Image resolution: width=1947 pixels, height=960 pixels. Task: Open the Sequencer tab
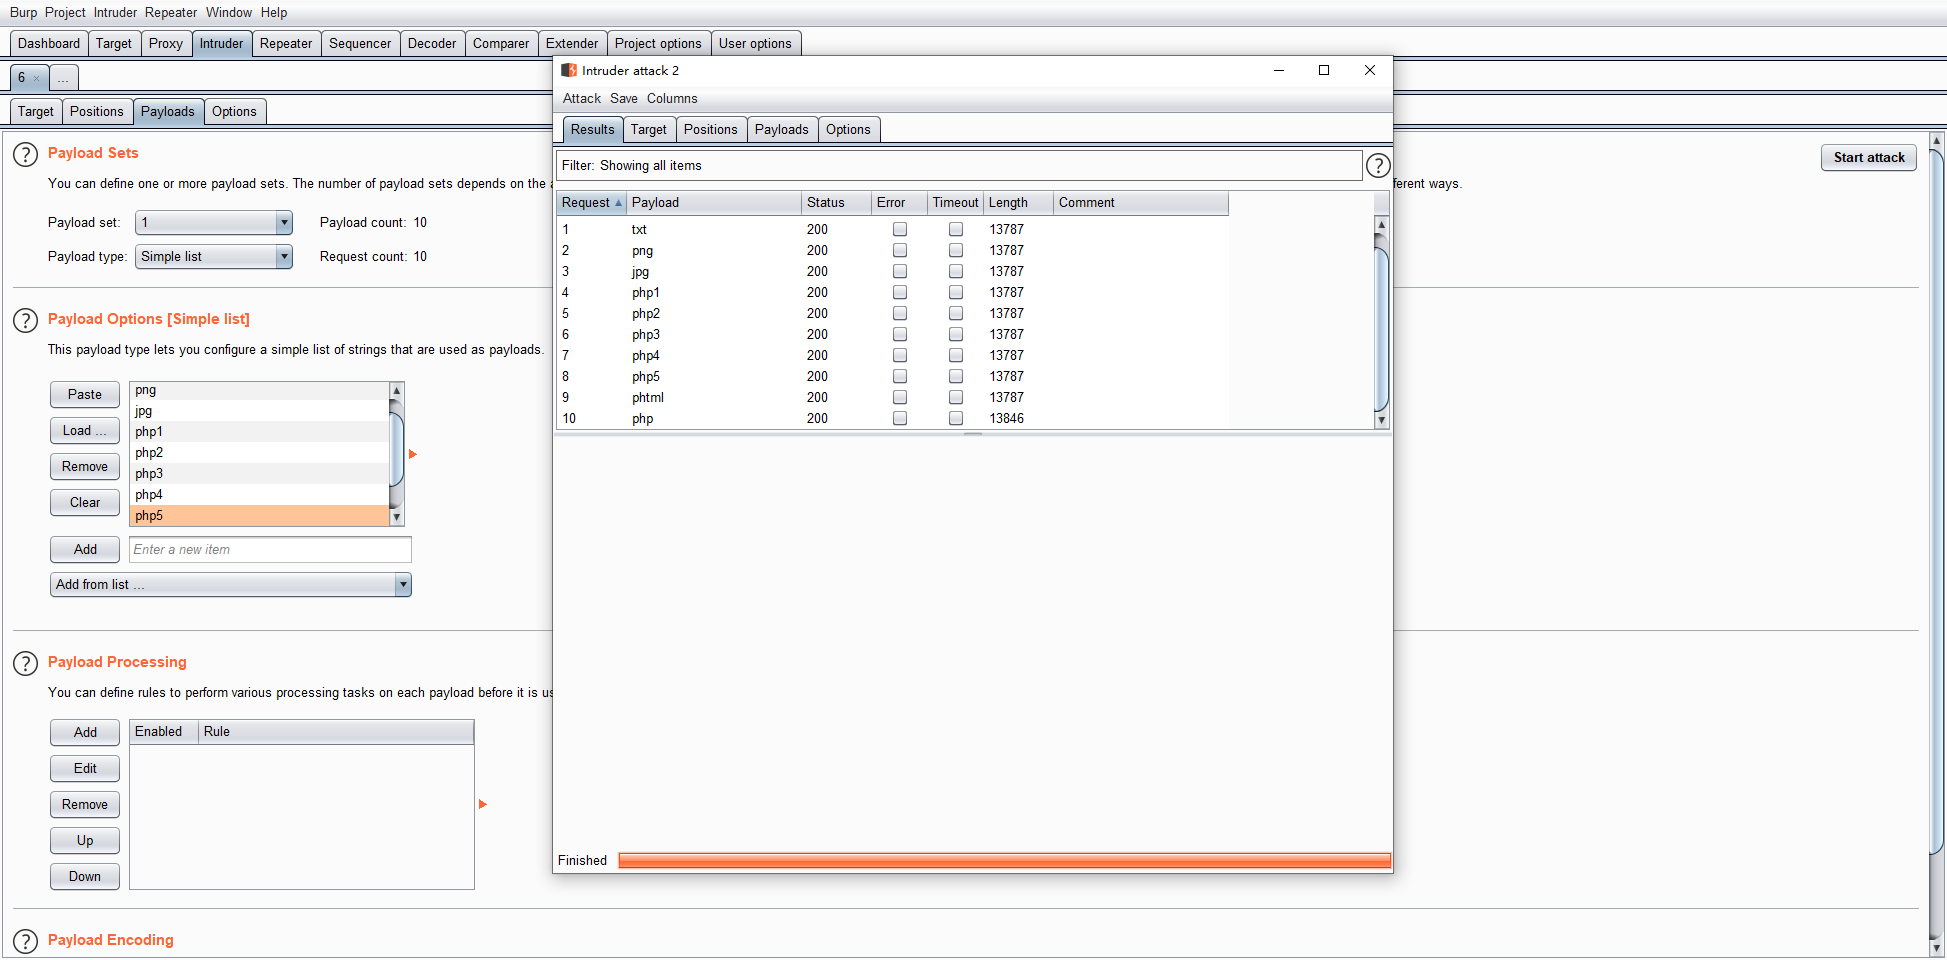pyautogui.click(x=360, y=44)
